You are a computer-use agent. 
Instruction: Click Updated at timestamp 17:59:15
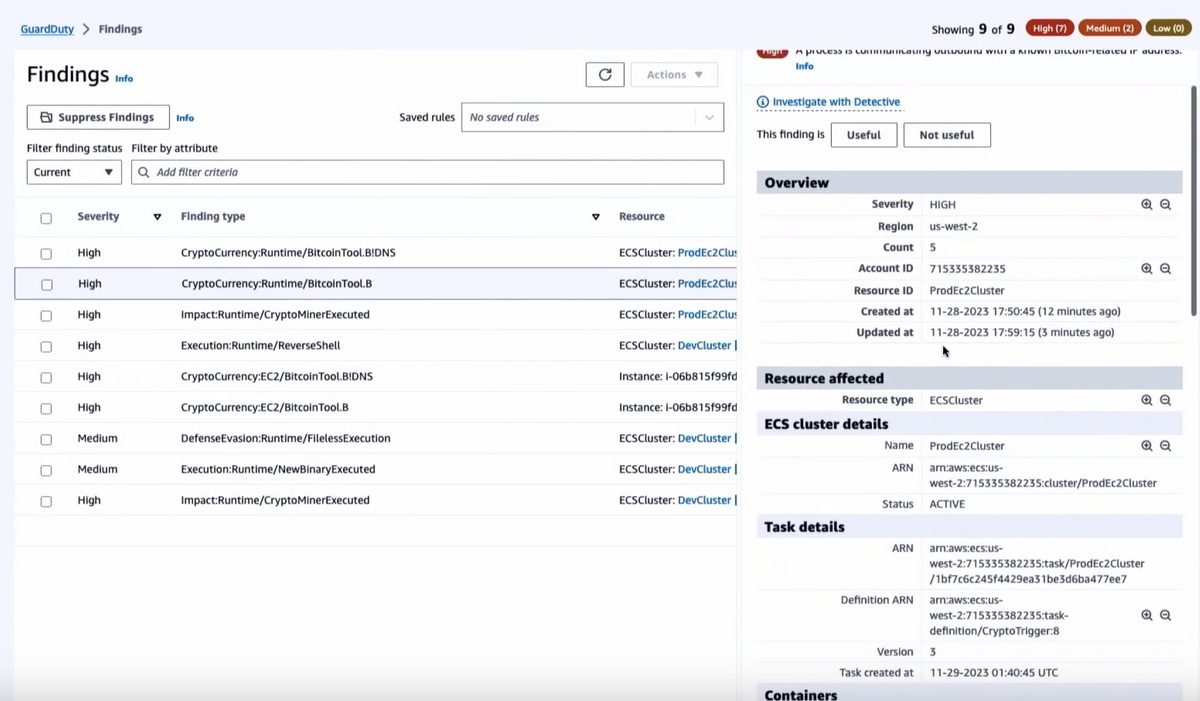point(1022,332)
